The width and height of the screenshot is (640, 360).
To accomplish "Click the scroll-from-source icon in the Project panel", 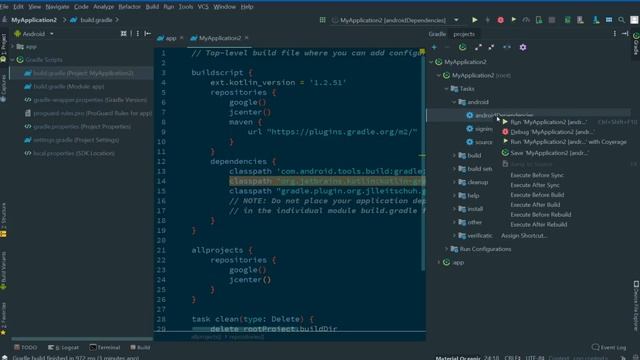I will tap(124, 33).
